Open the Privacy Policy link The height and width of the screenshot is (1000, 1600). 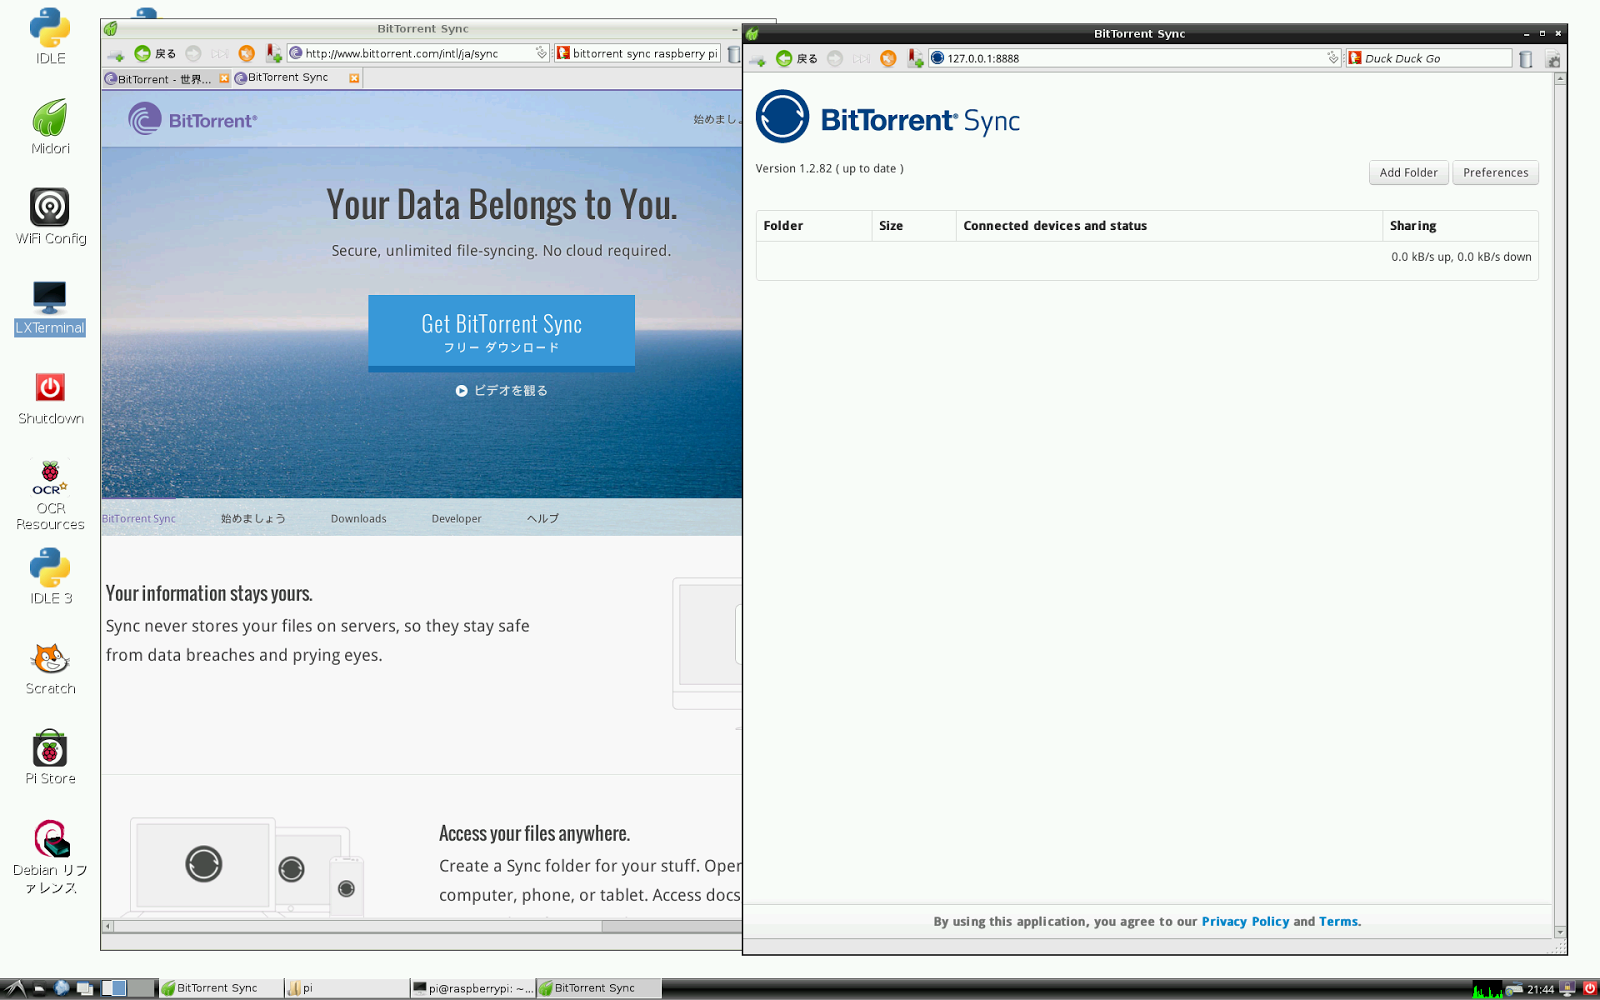click(1245, 921)
